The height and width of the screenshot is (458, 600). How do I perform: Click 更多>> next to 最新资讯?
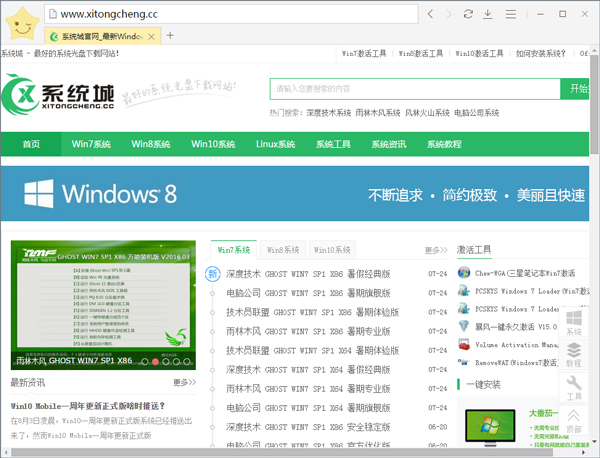184,382
